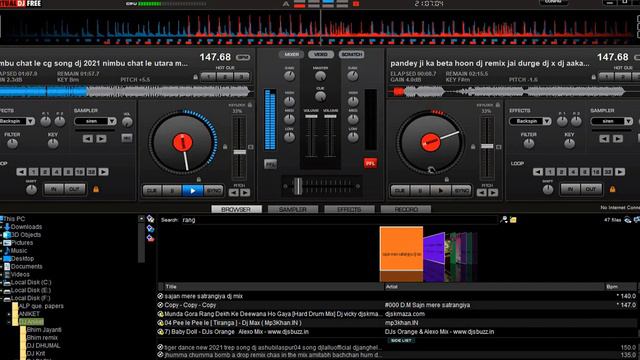Click the right deck pitch fader handle
The width and height of the screenshot is (640, 360).
487,146
